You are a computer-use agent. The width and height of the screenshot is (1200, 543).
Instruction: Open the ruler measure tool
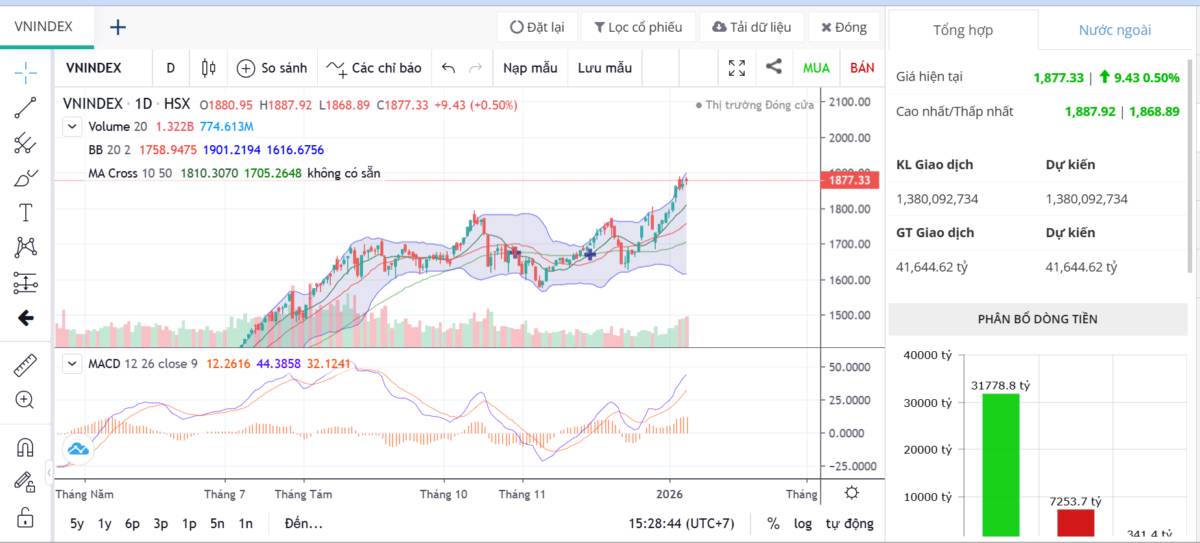(x=25, y=365)
